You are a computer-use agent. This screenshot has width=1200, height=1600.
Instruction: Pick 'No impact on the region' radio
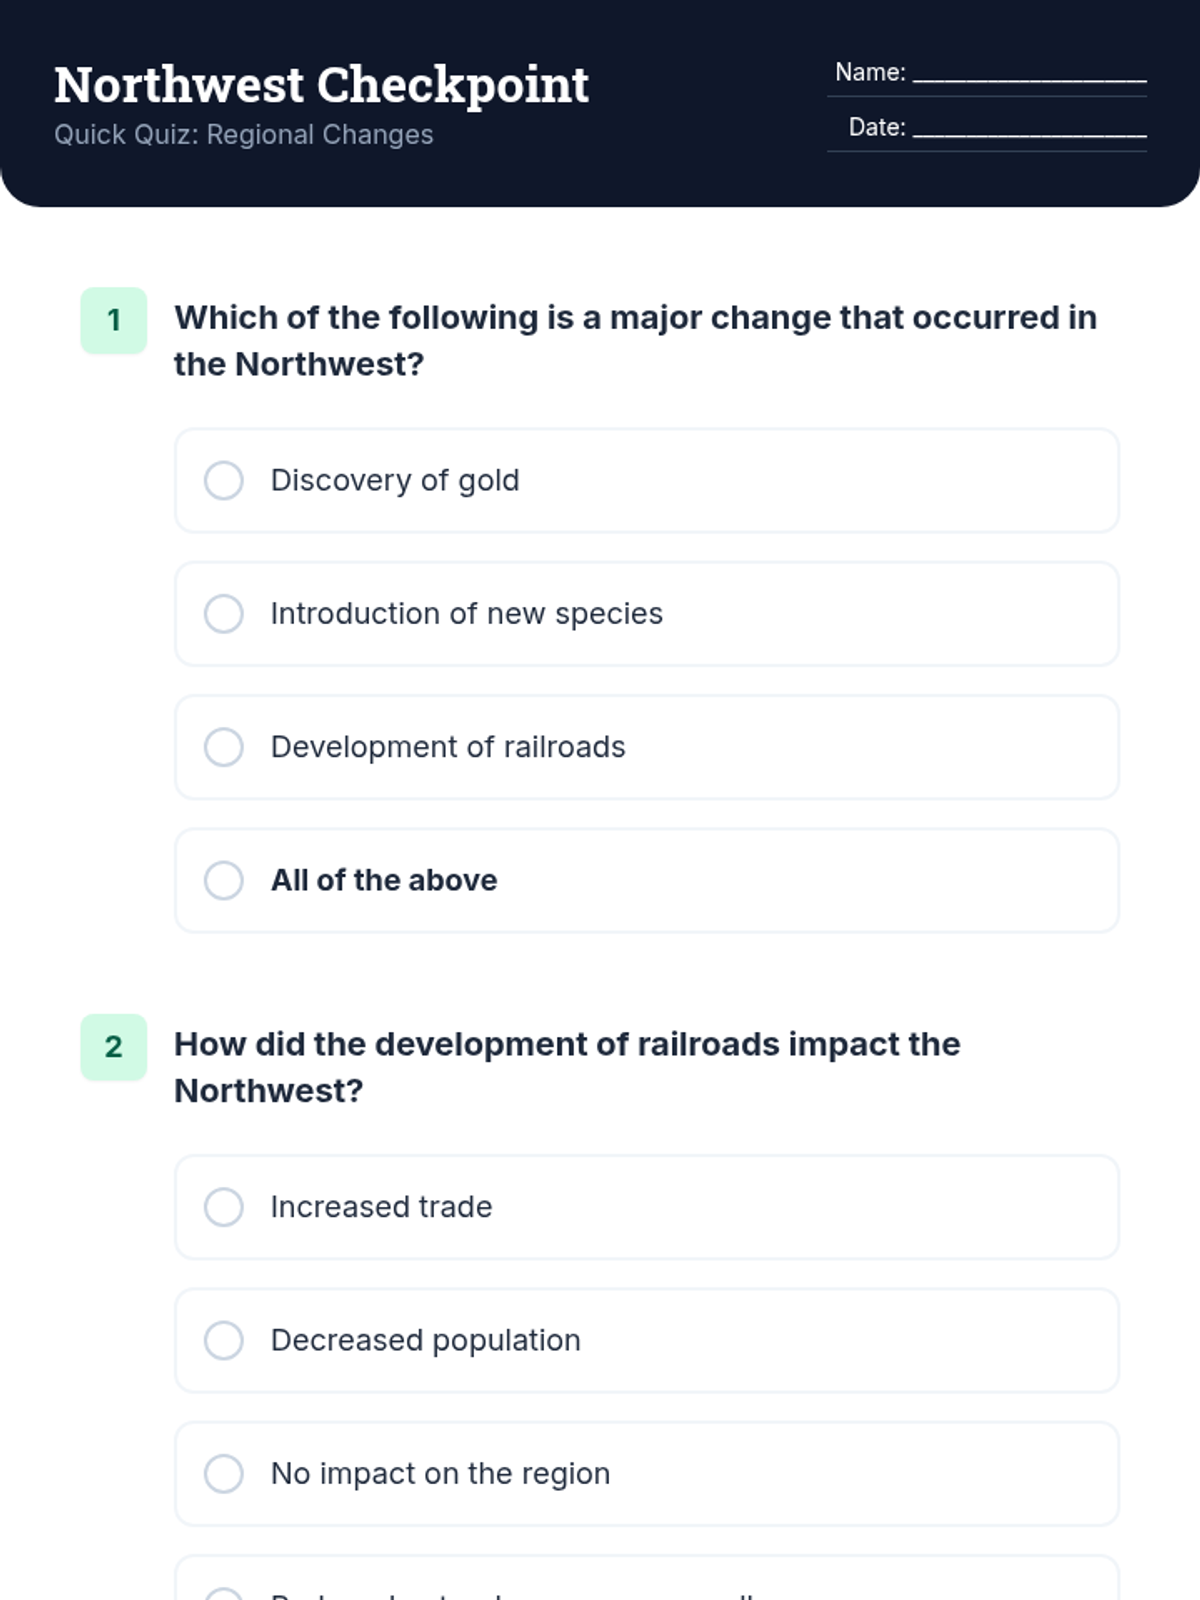tap(224, 1473)
